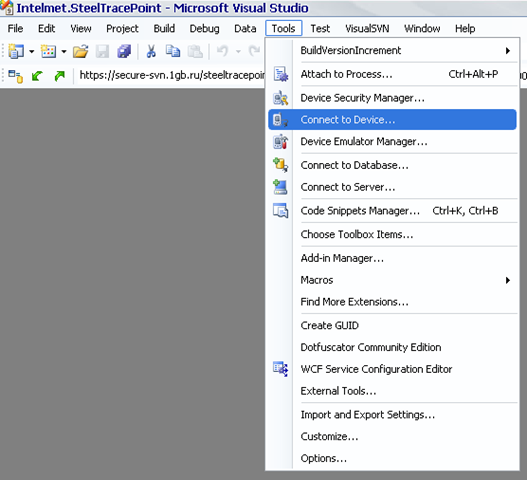Open the Data menu

click(245, 29)
